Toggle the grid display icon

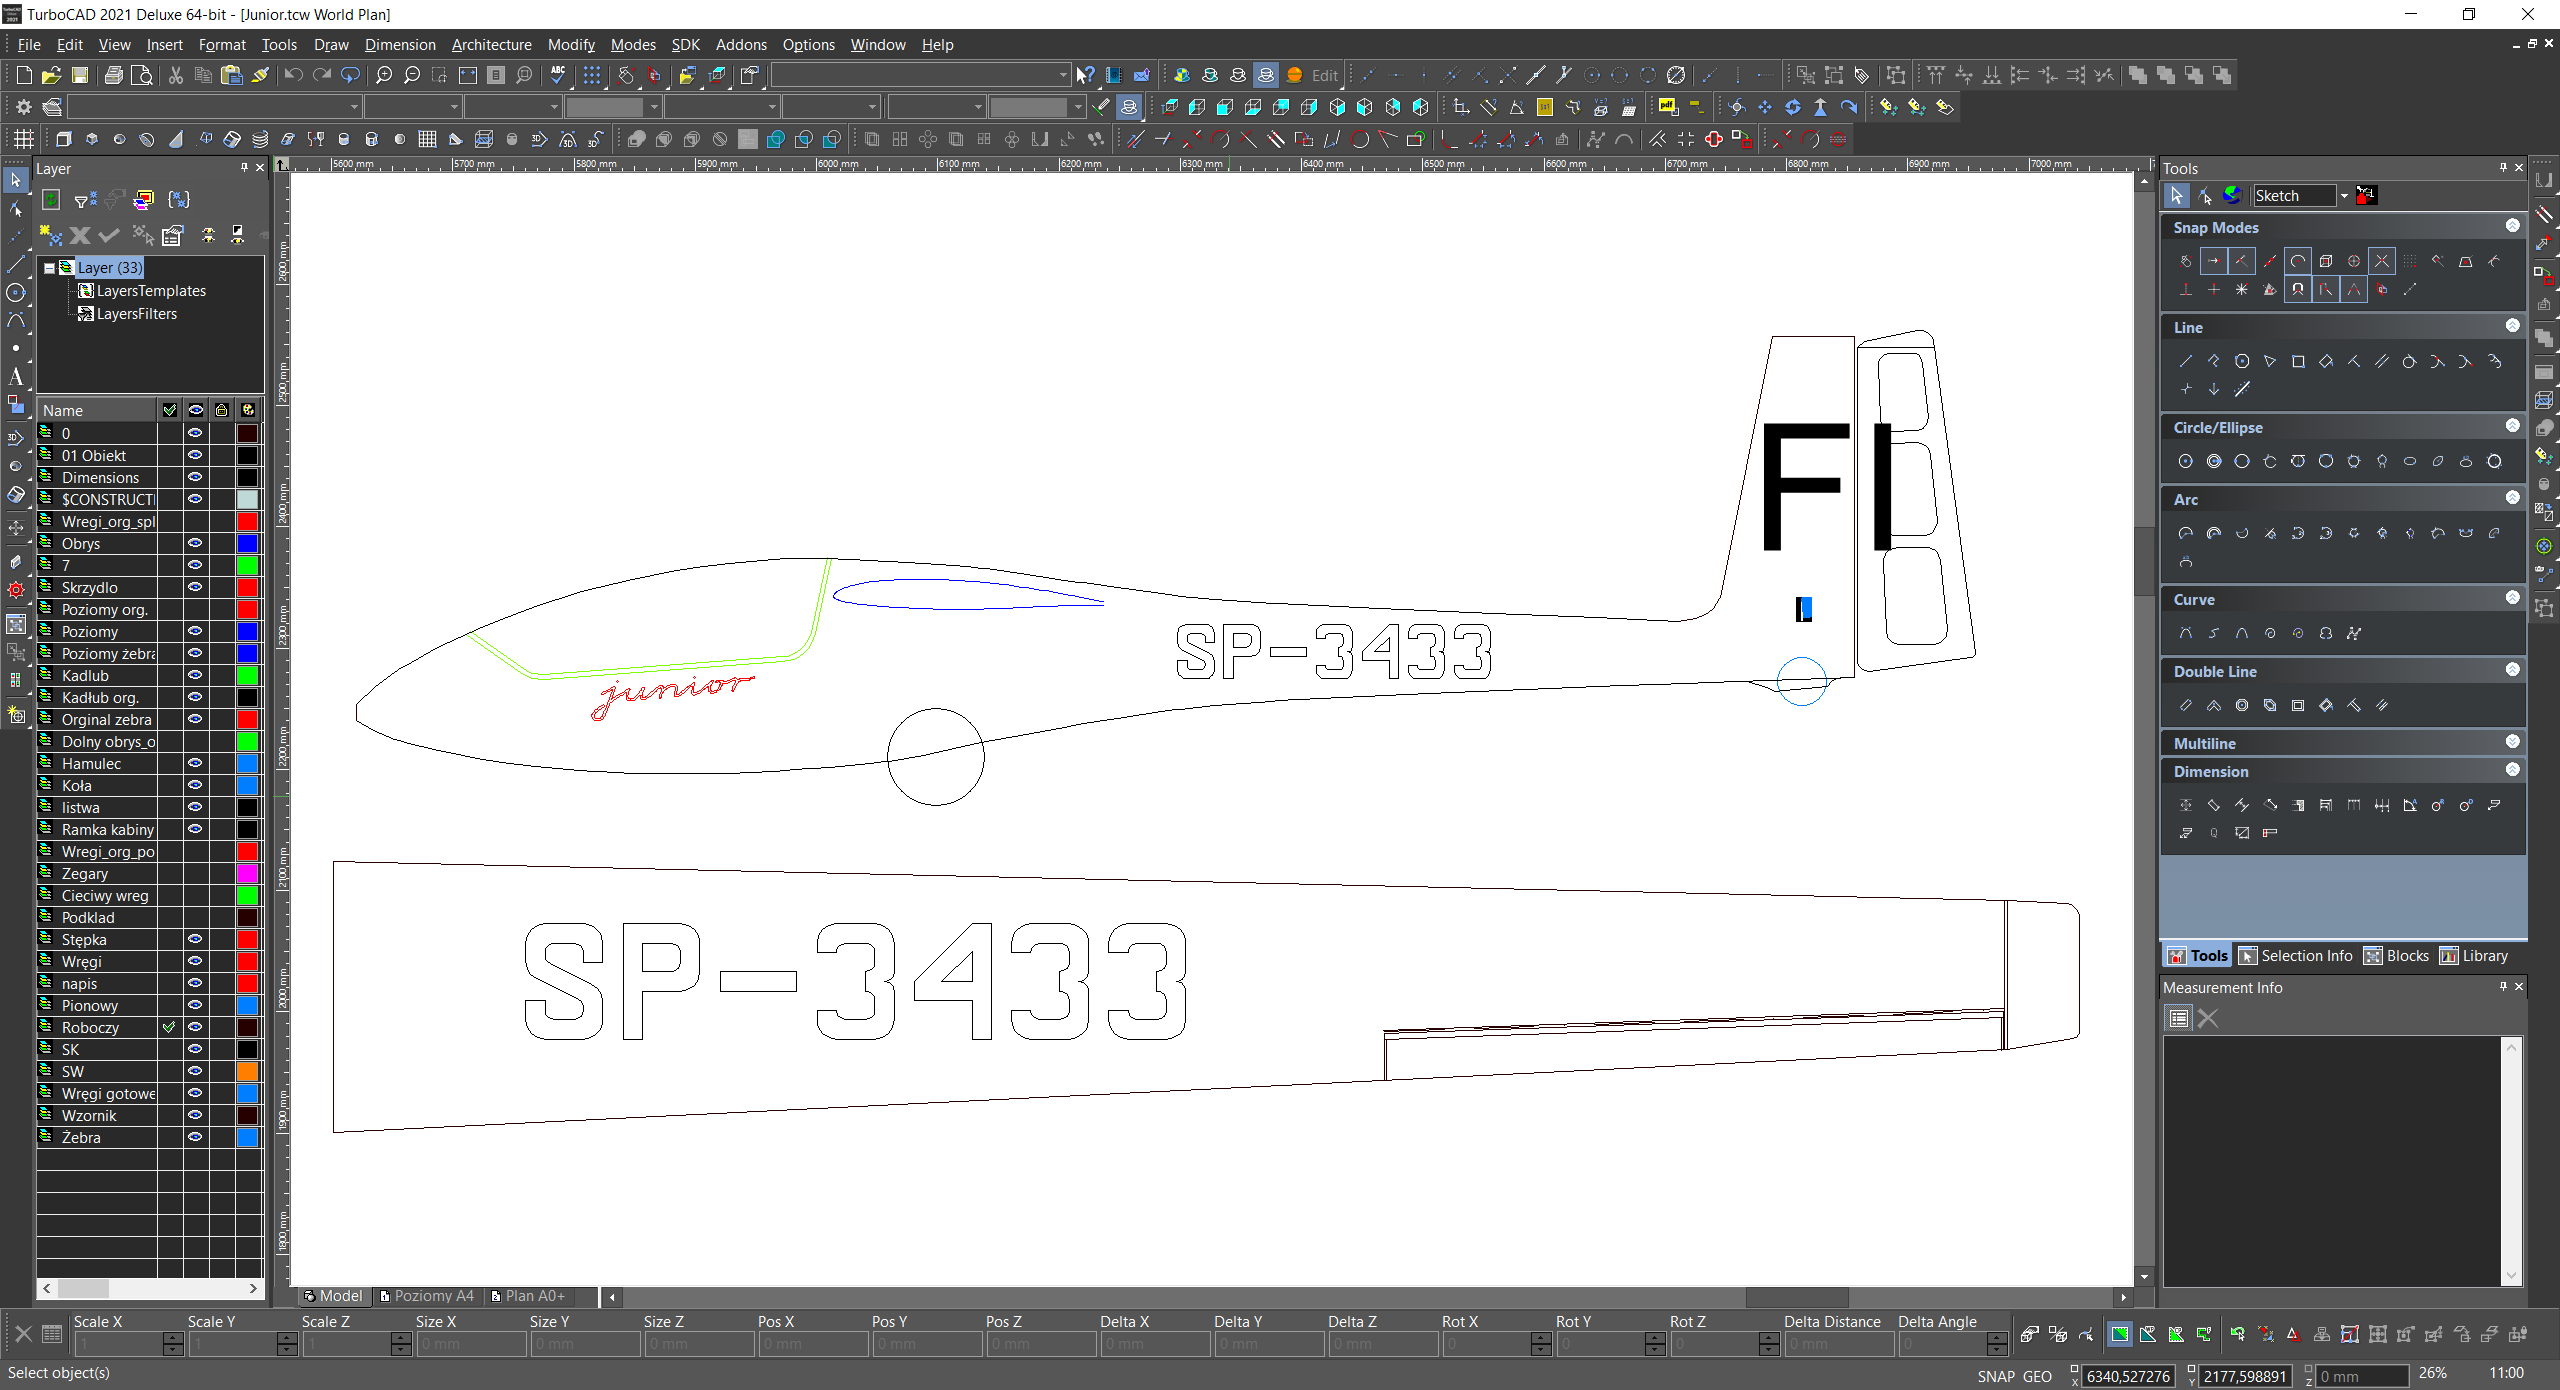593,75
